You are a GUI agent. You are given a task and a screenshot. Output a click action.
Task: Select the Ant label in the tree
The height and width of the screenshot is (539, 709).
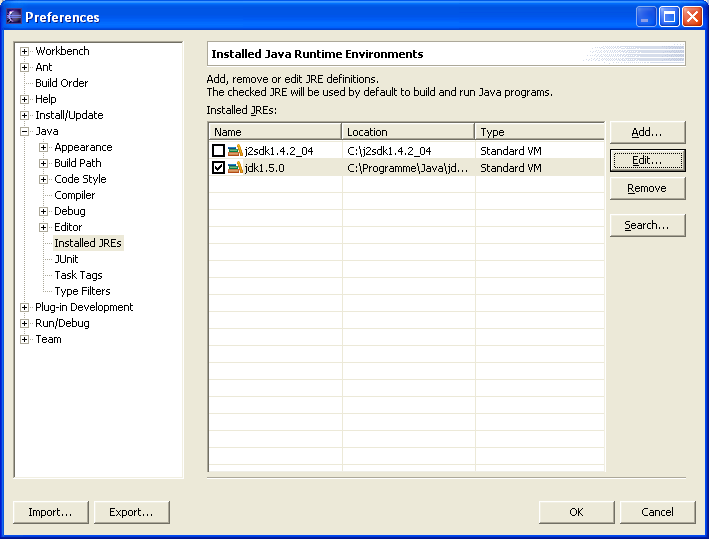44,67
